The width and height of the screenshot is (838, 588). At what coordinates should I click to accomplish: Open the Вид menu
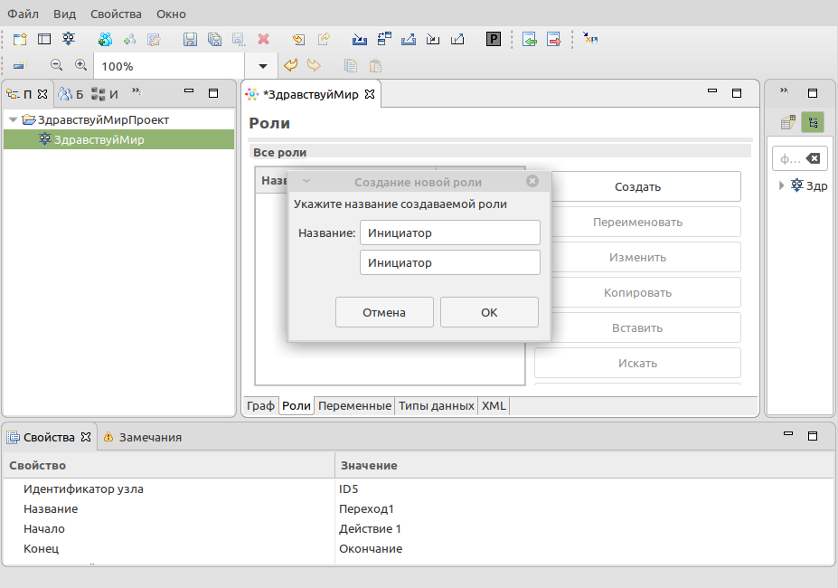coord(64,14)
